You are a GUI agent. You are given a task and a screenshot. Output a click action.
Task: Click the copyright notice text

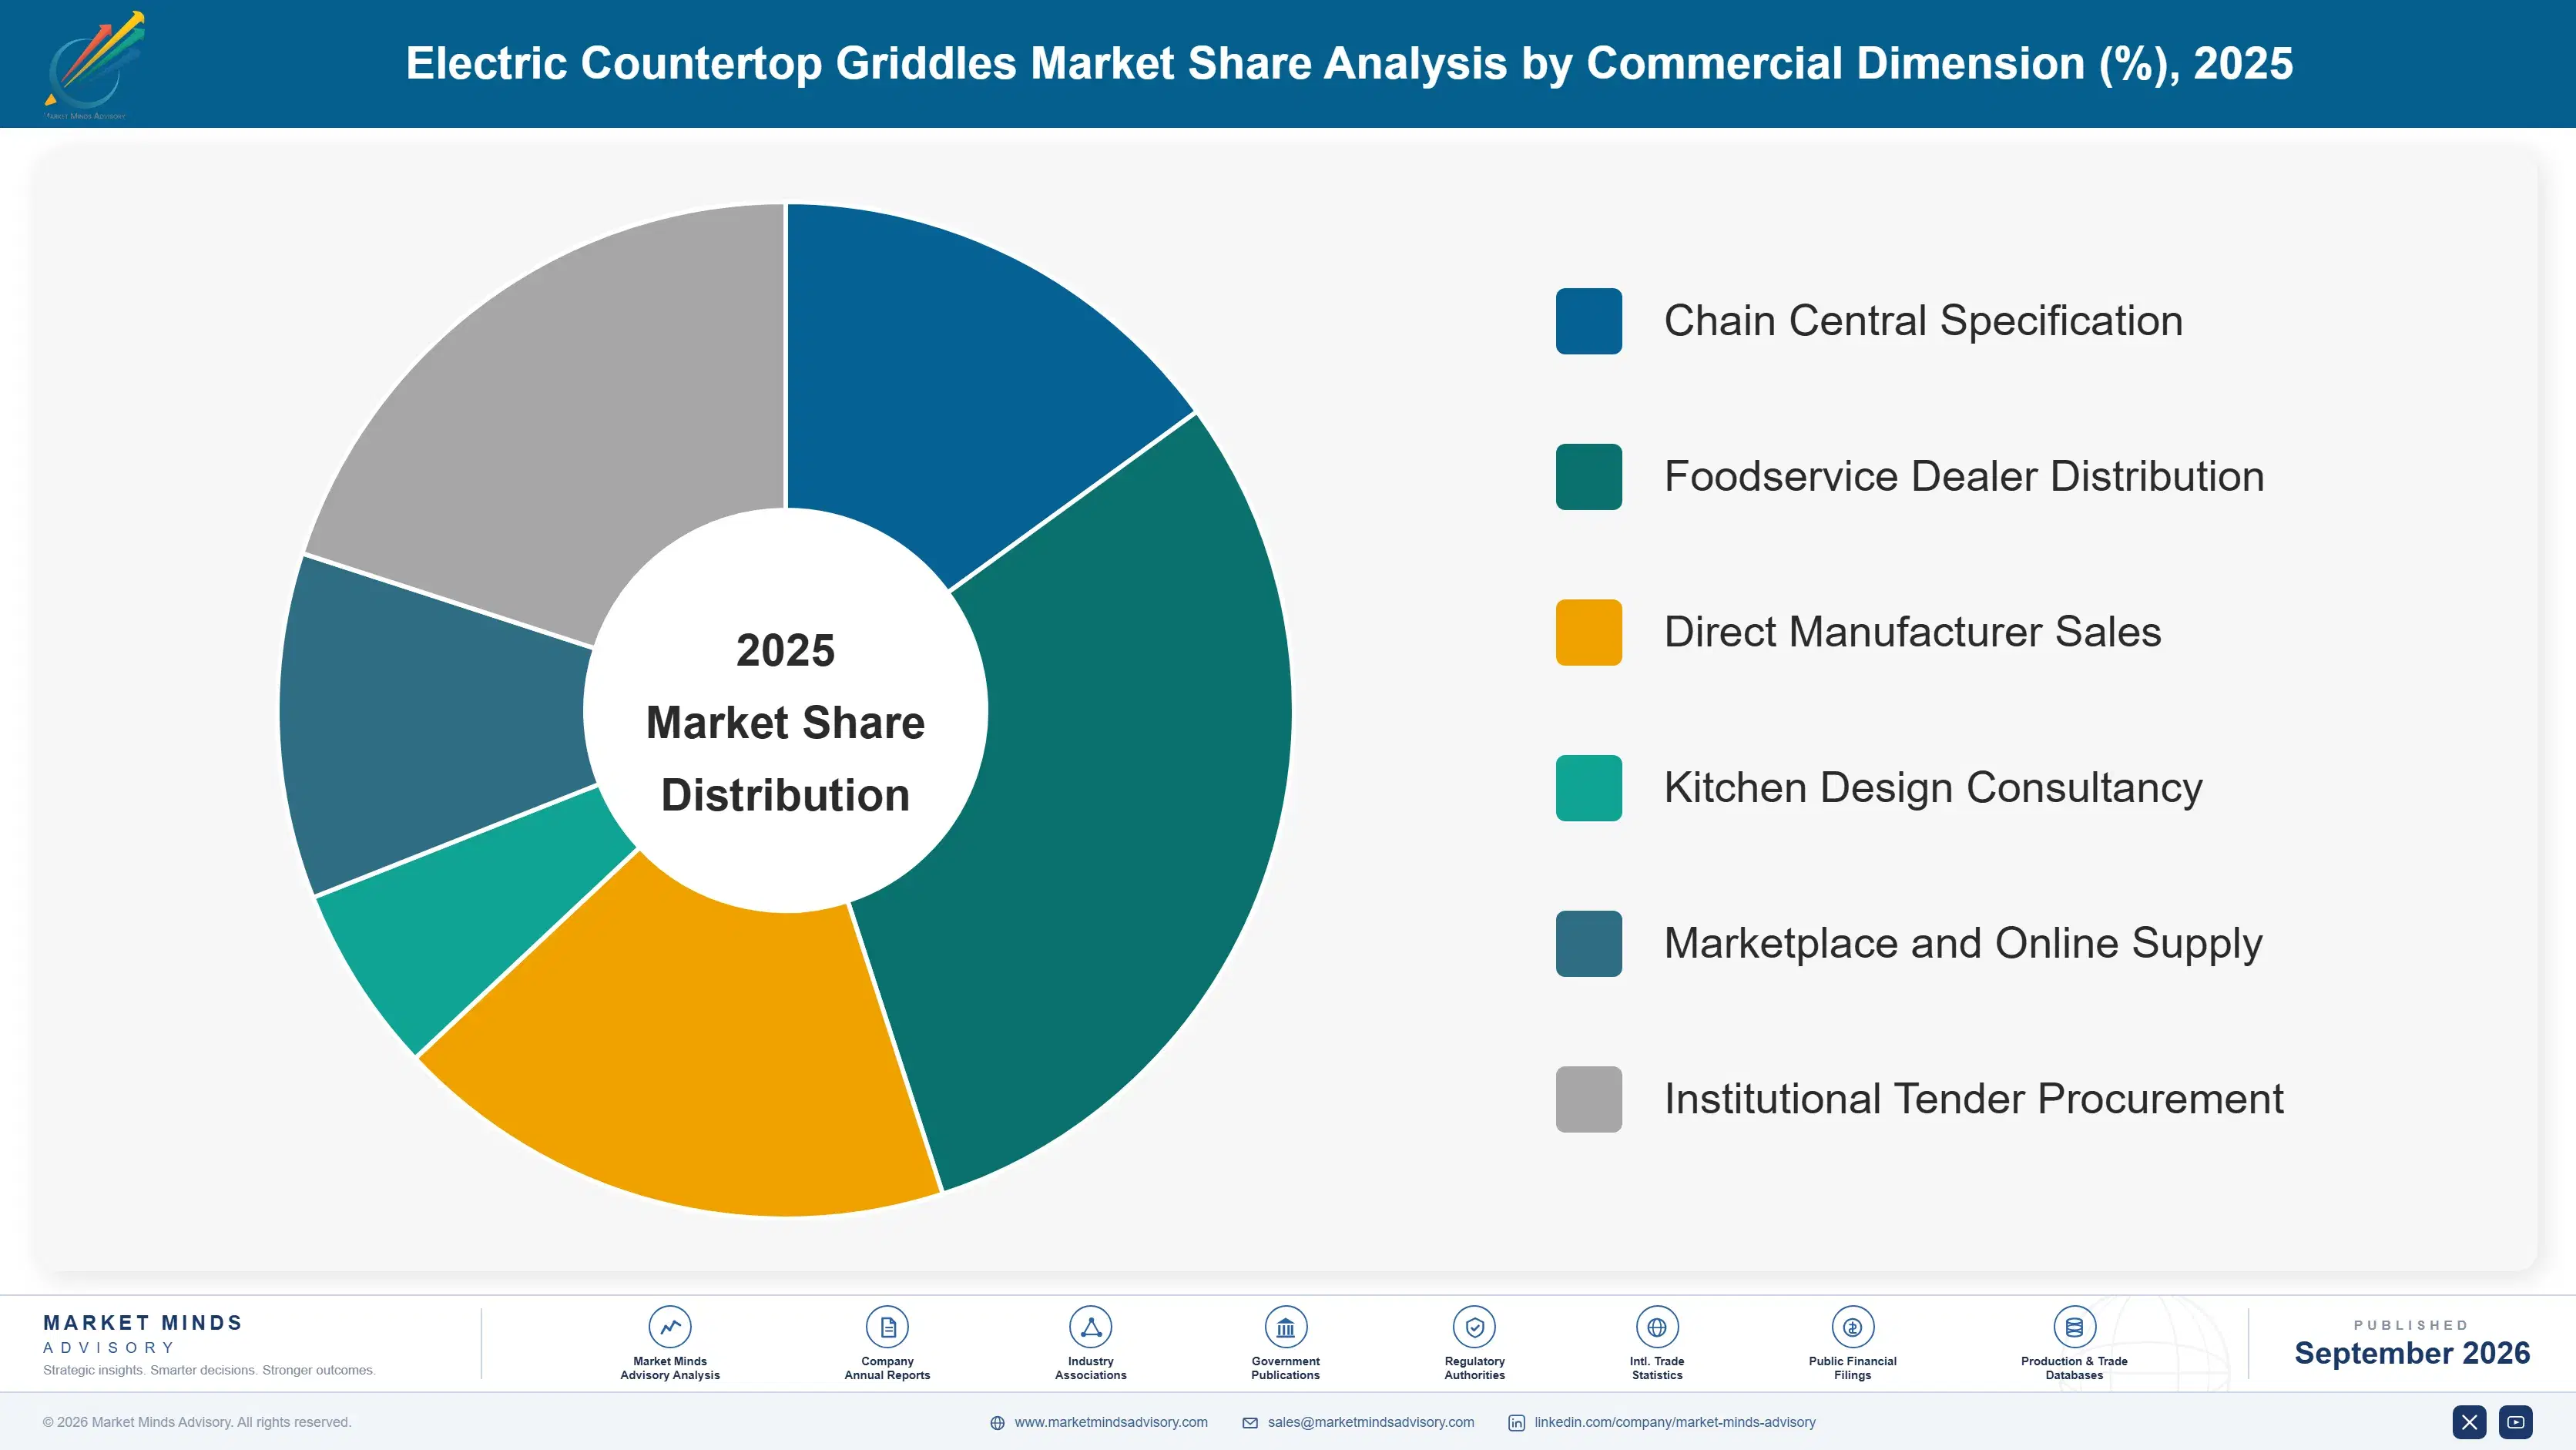(x=197, y=1422)
